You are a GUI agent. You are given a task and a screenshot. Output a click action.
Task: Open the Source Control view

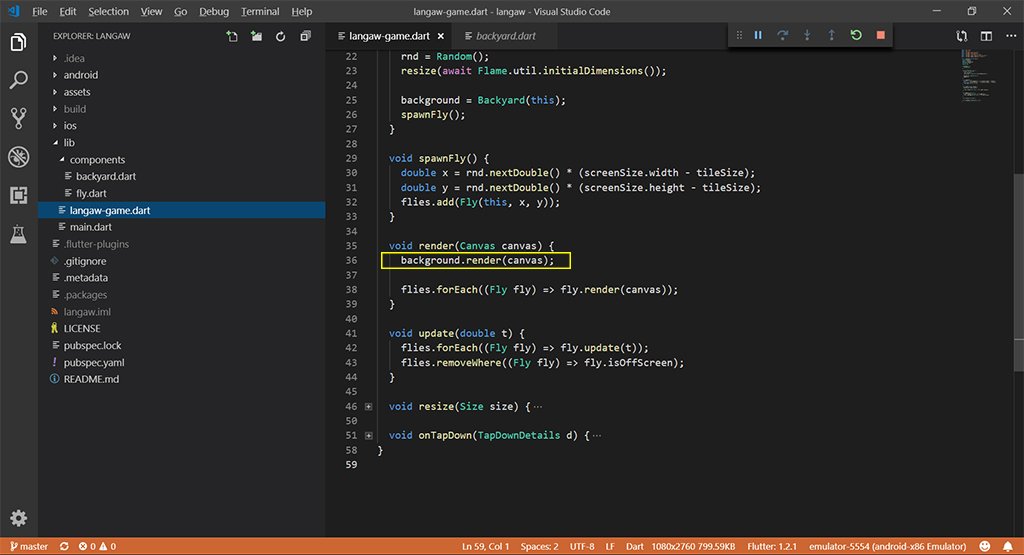(18, 118)
